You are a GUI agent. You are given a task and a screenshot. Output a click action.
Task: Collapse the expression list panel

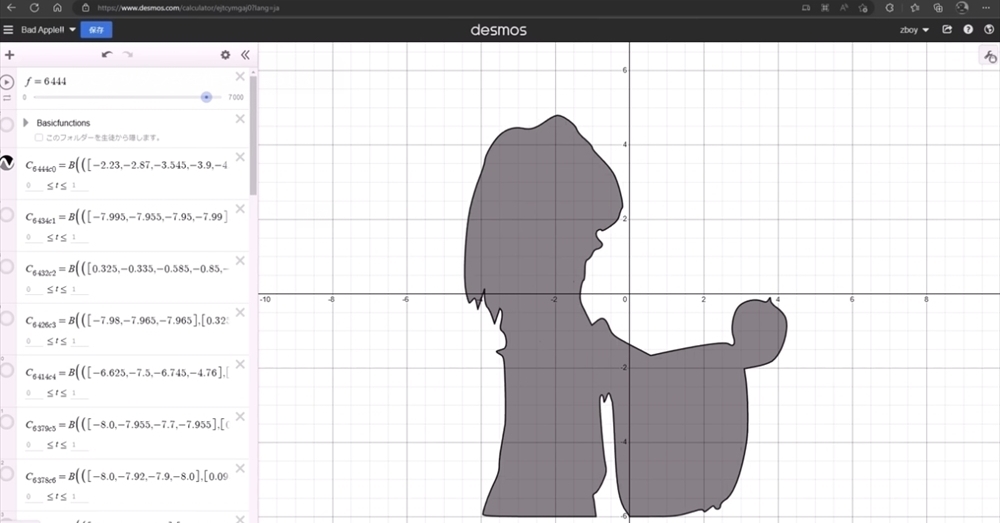(x=244, y=55)
